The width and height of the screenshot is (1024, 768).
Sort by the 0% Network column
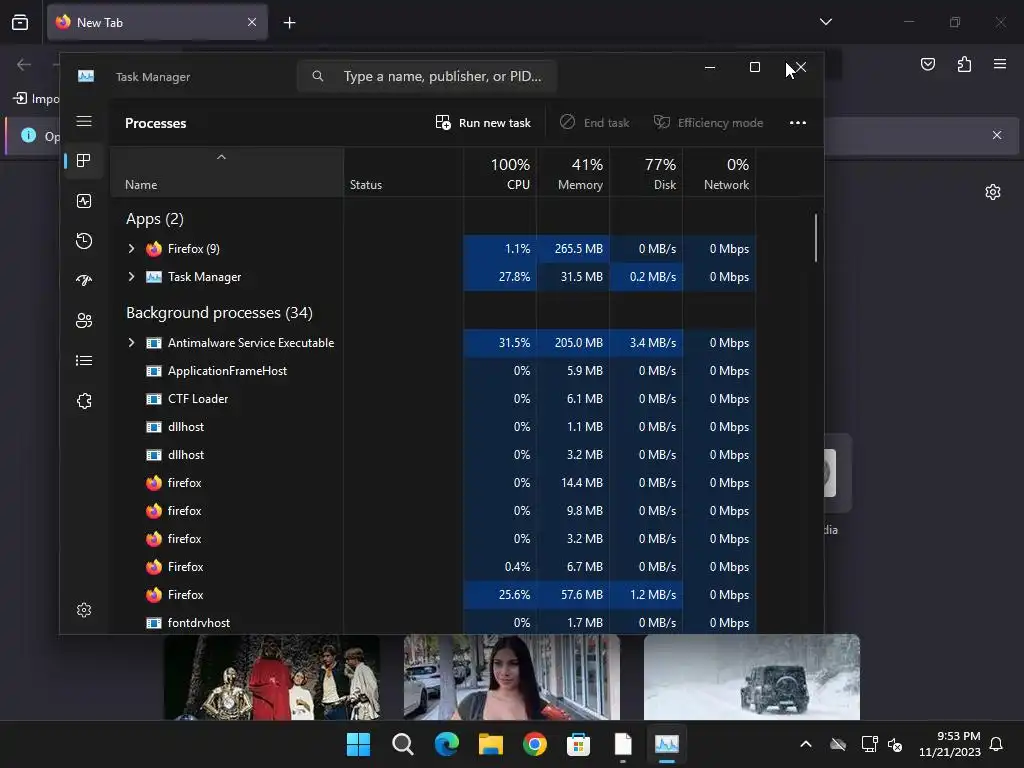pos(720,173)
